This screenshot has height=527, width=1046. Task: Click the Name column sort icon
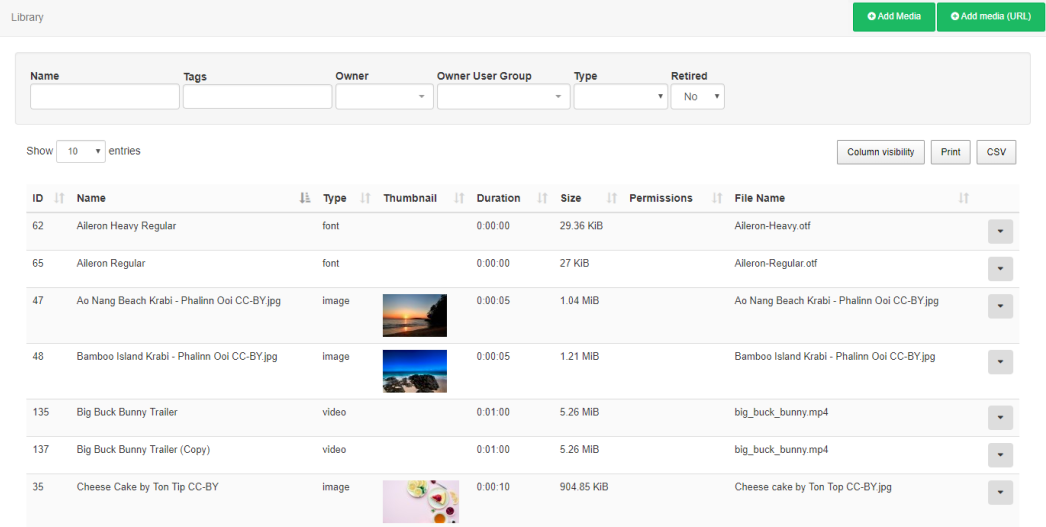point(305,199)
